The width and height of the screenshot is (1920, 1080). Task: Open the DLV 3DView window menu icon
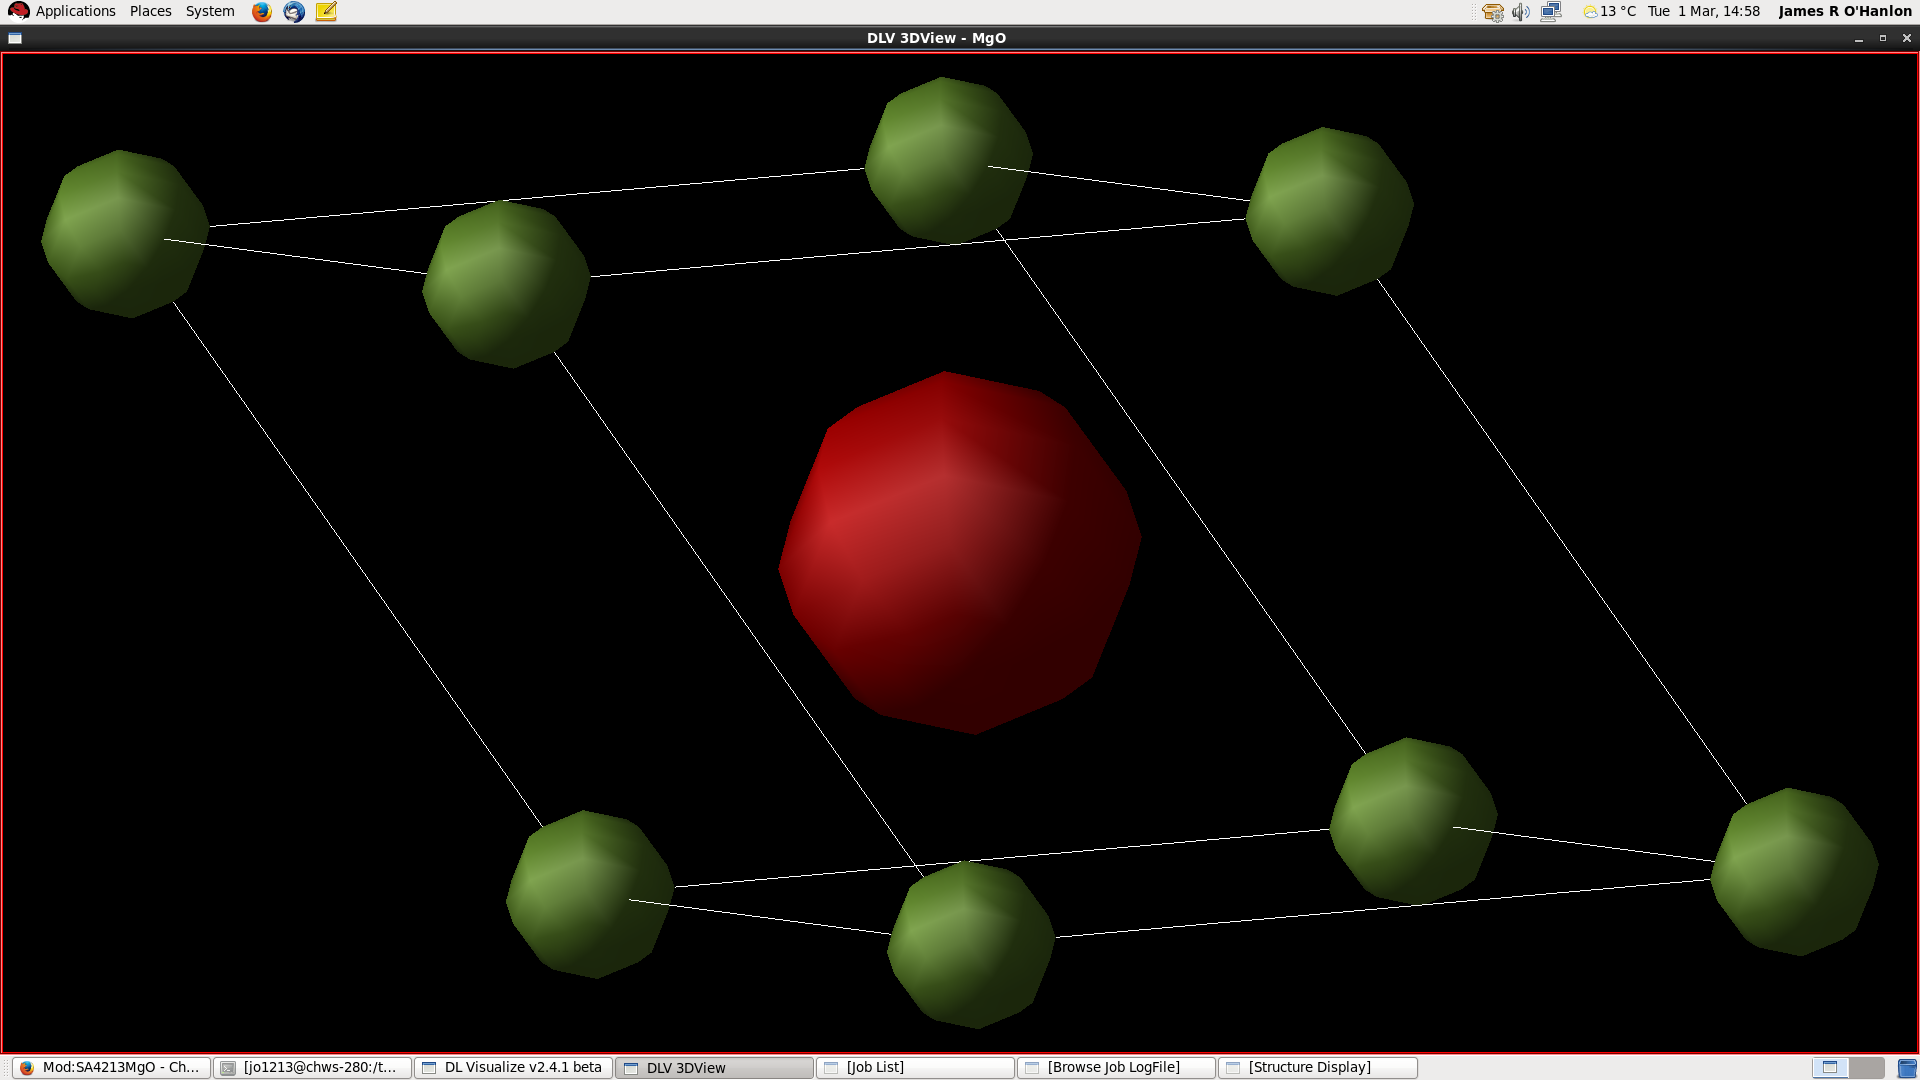pos(15,38)
